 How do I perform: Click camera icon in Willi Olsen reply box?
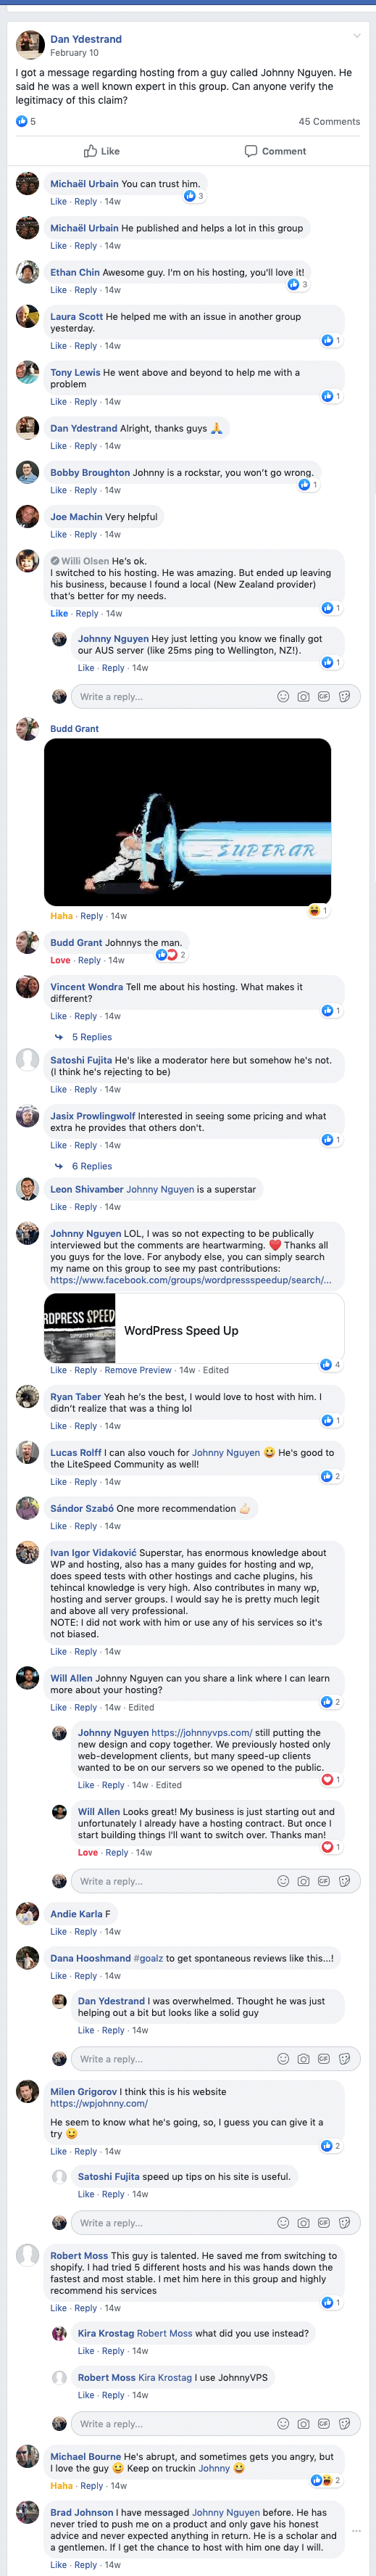point(303,697)
